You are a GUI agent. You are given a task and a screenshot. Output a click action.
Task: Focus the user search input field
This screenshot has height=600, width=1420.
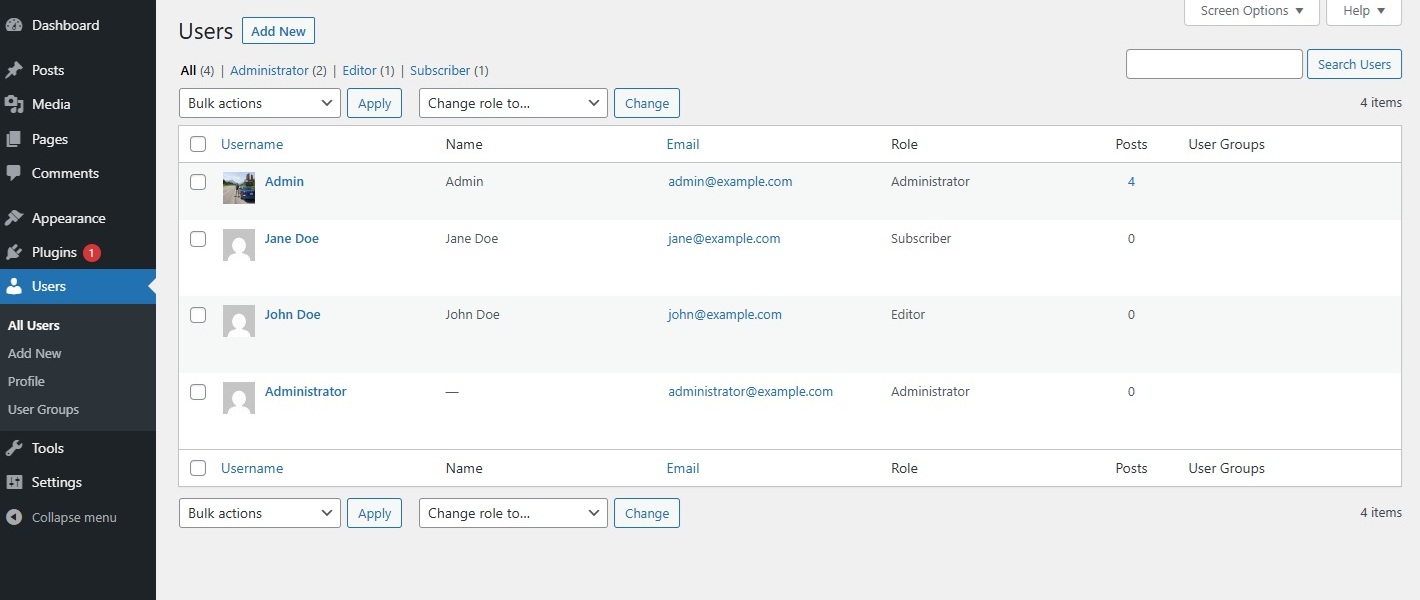(x=1214, y=64)
